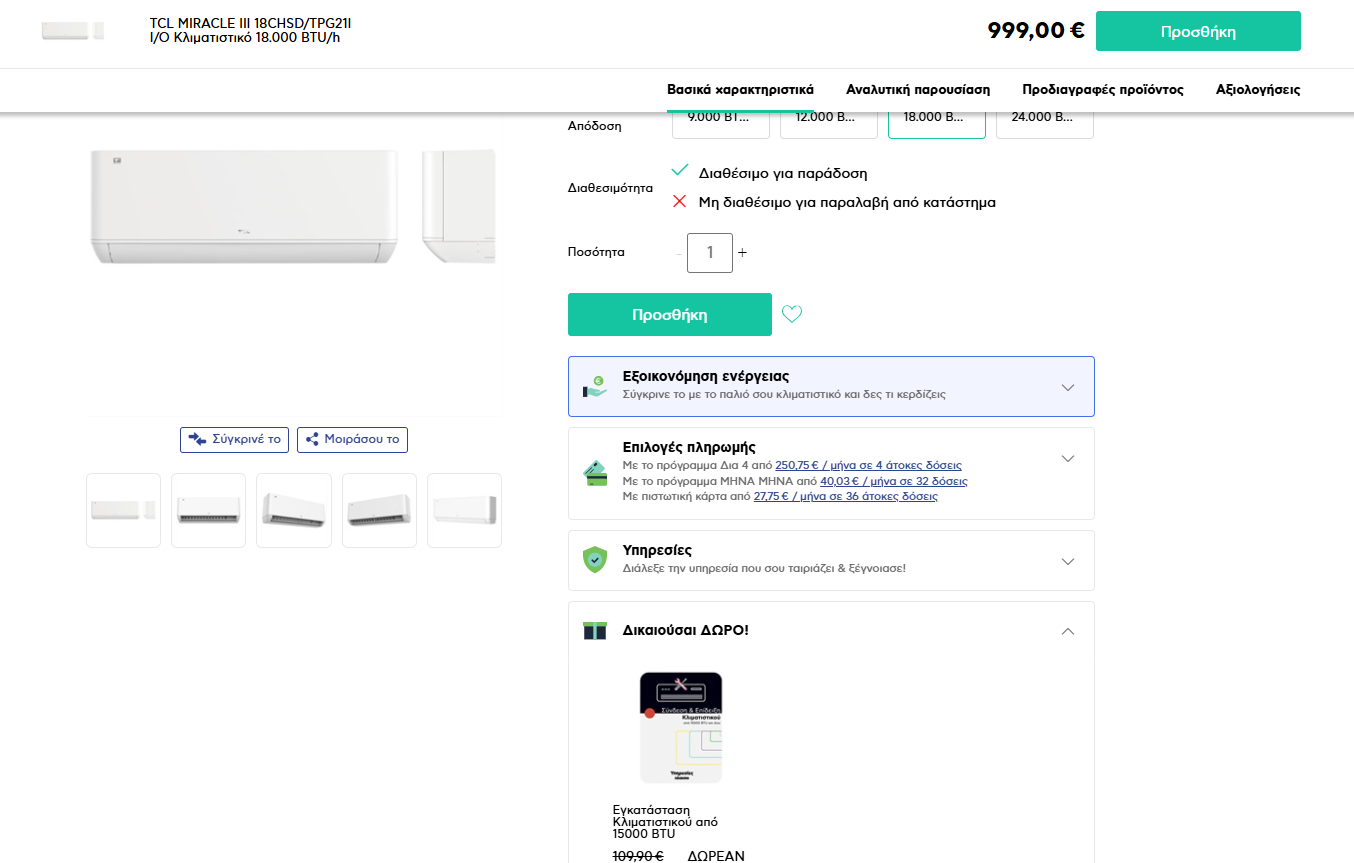Image resolution: width=1354 pixels, height=863 pixels.
Task: Open the Αξιολογήσεις tab
Action: (1258, 90)
